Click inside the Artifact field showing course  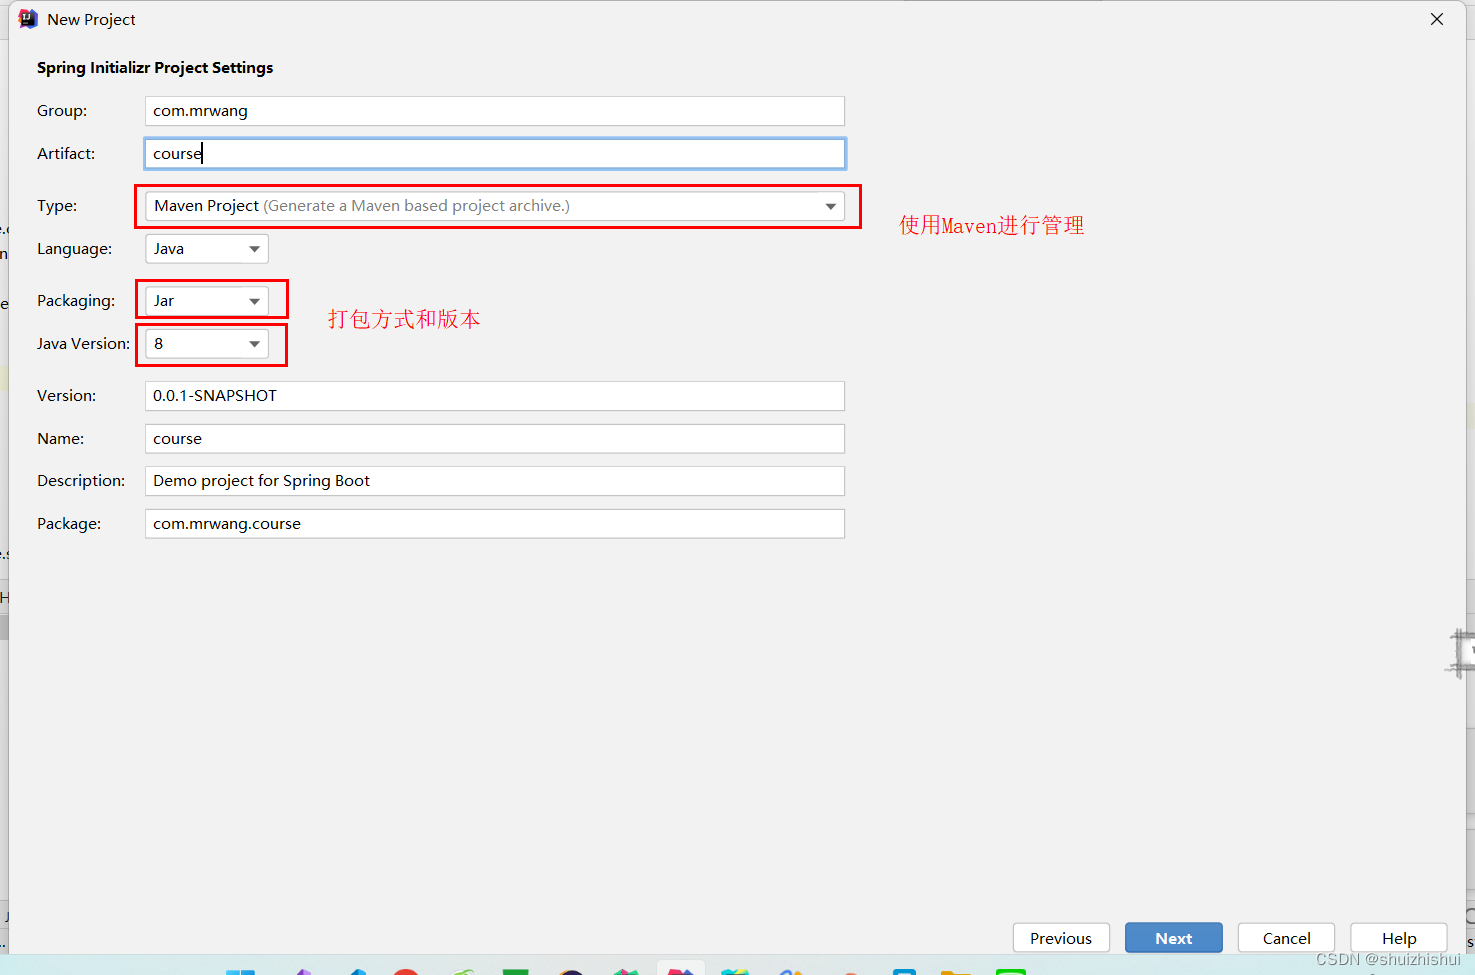tap(494, 153)
